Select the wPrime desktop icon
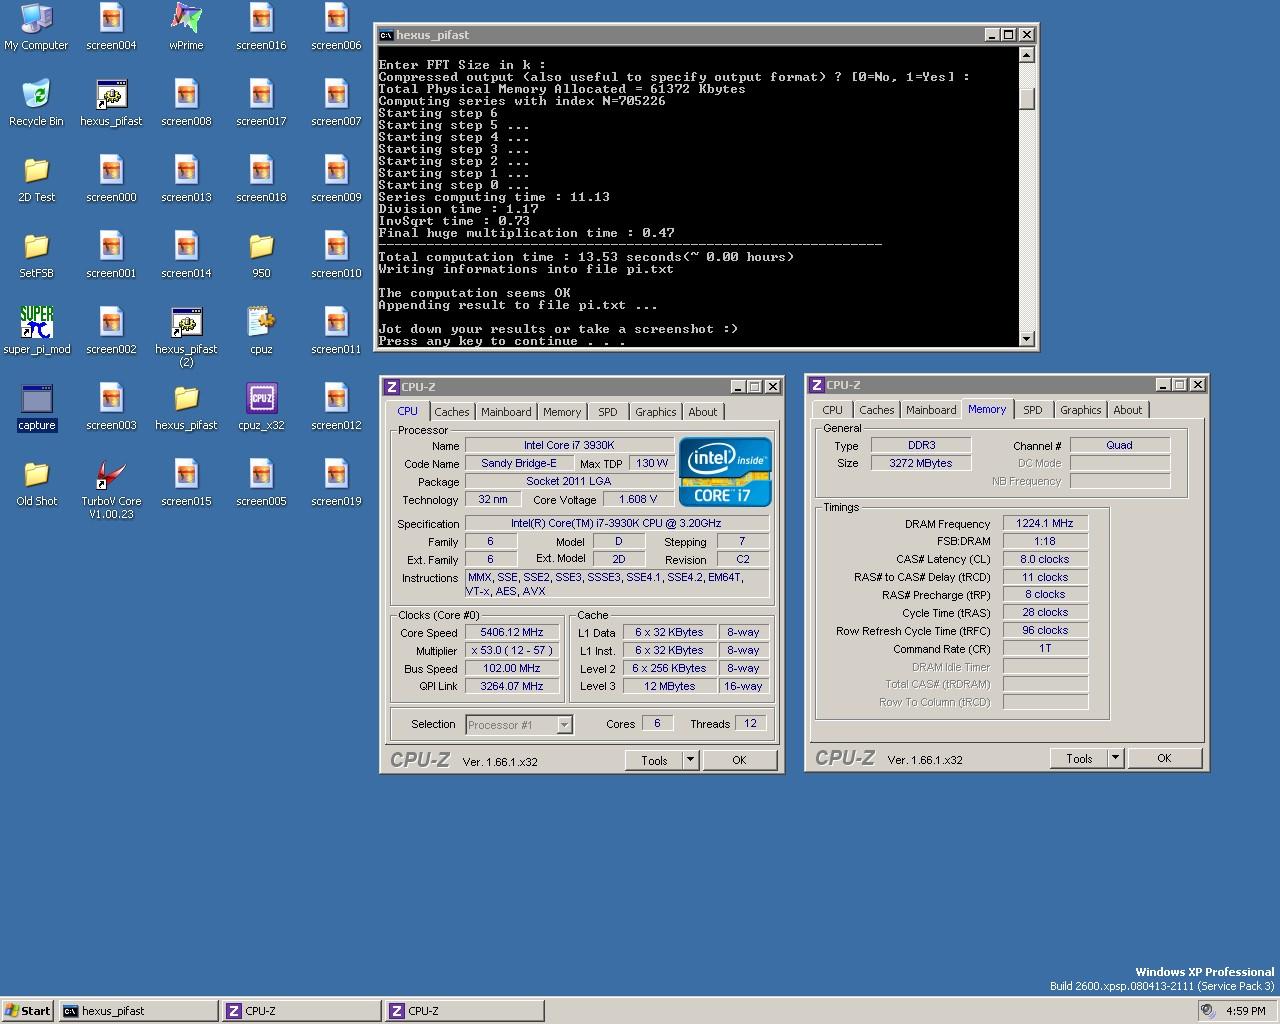Image resolution: width=1280 pixels, height=1024 pixels. [x=186, y=27]
